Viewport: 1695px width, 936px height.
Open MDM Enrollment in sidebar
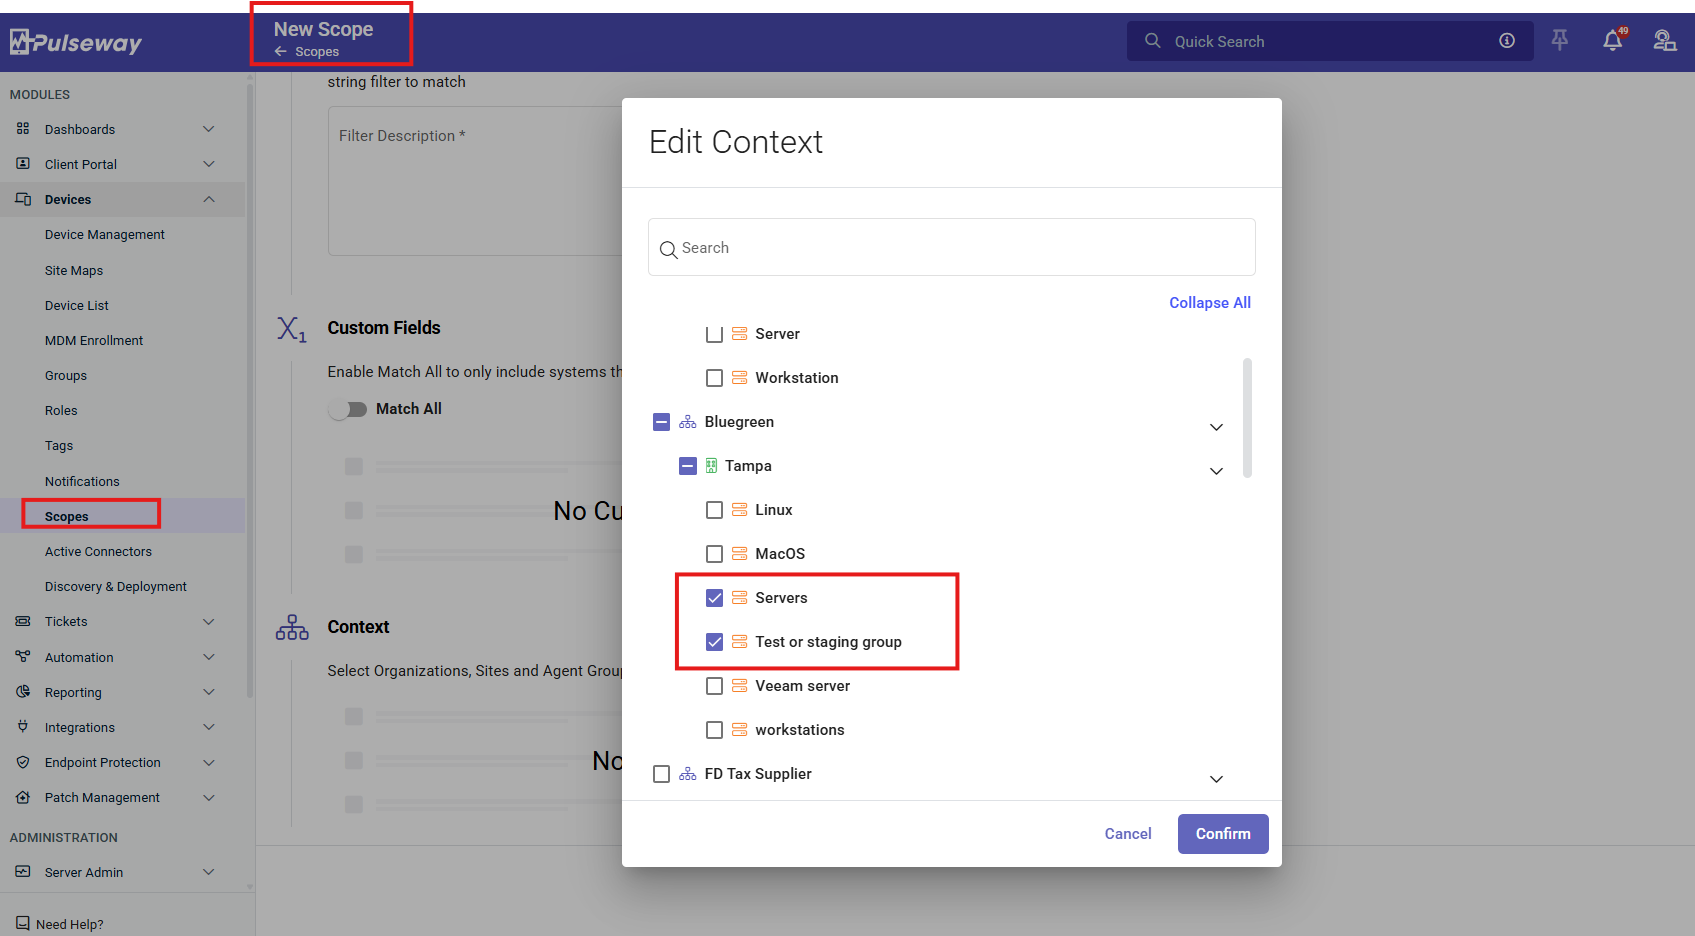[x=94, y=341]
